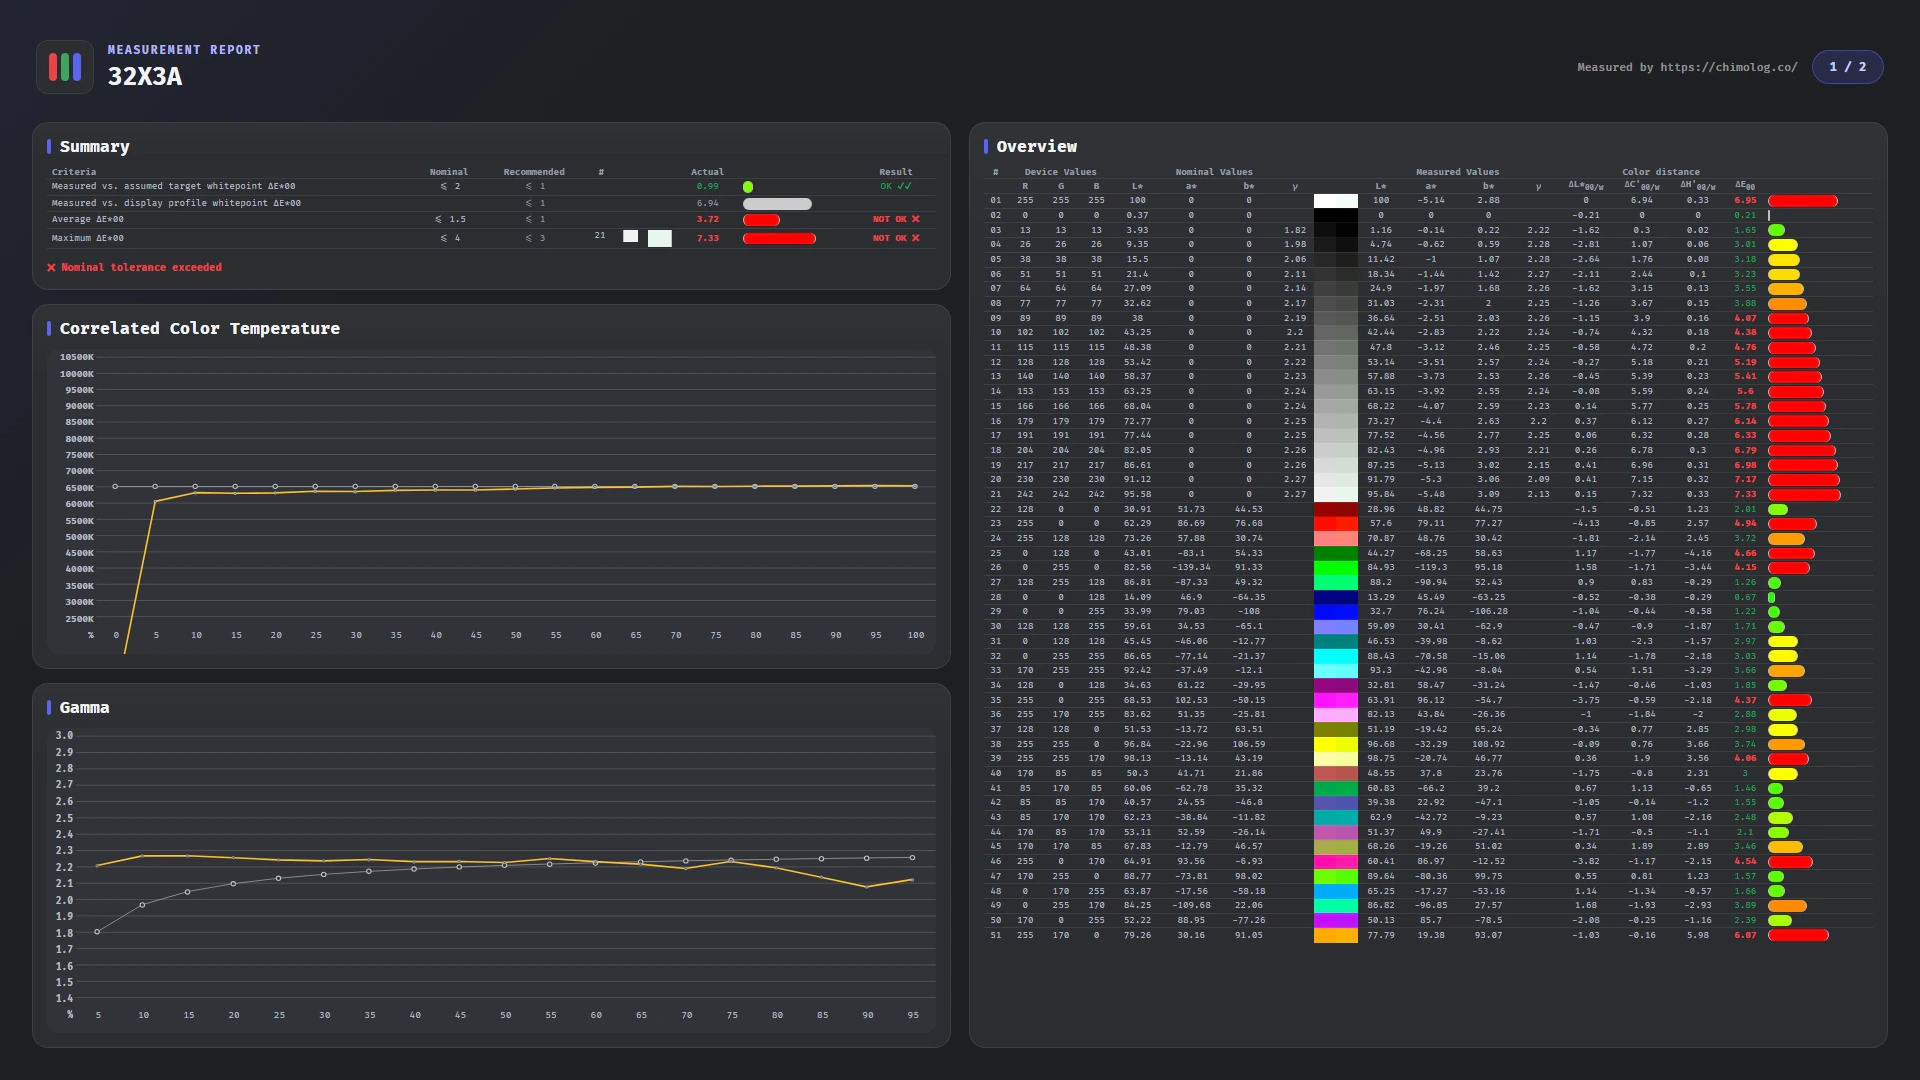Click the pure blue swatch in Overview row 29
Image resolution: width=1920 pixels, height=1080 pixels.
[x=1335, y=612]
